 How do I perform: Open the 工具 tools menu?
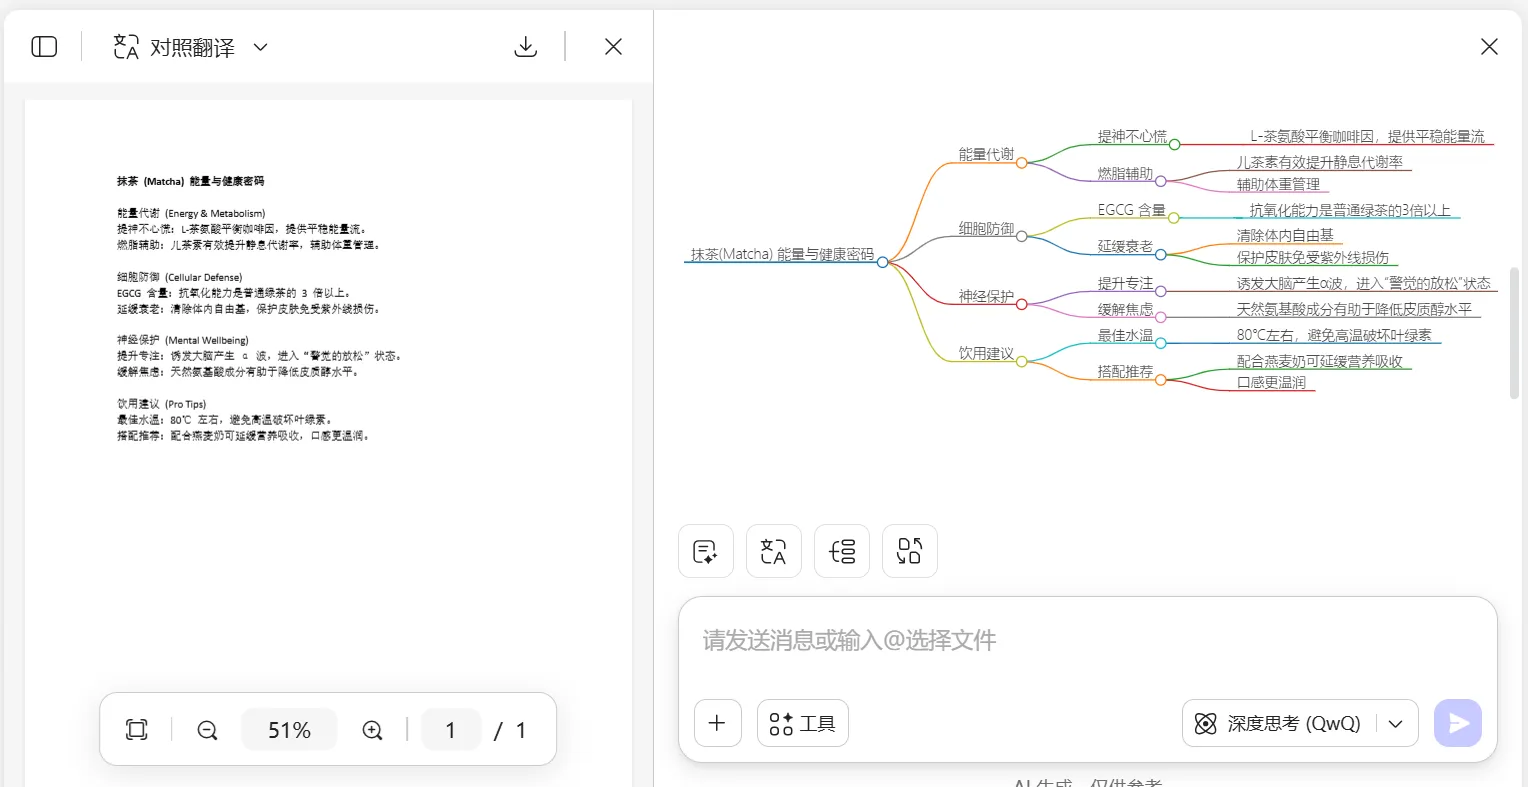point(803,723)
